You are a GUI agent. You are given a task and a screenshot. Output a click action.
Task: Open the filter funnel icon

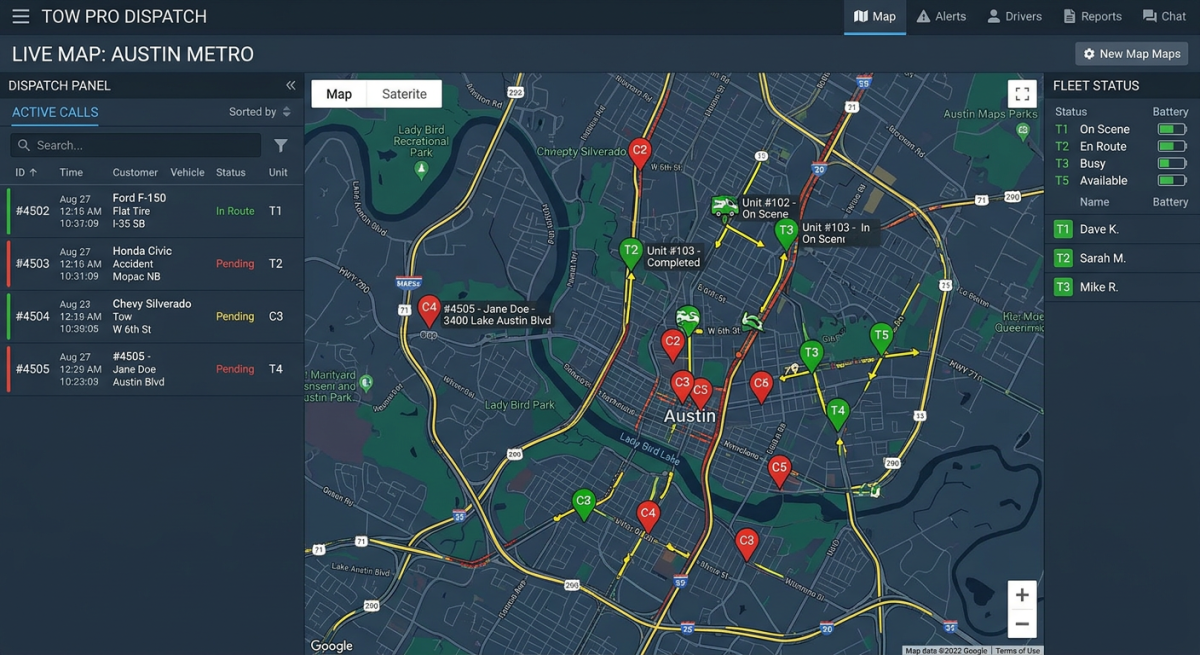tap(281, 146)
